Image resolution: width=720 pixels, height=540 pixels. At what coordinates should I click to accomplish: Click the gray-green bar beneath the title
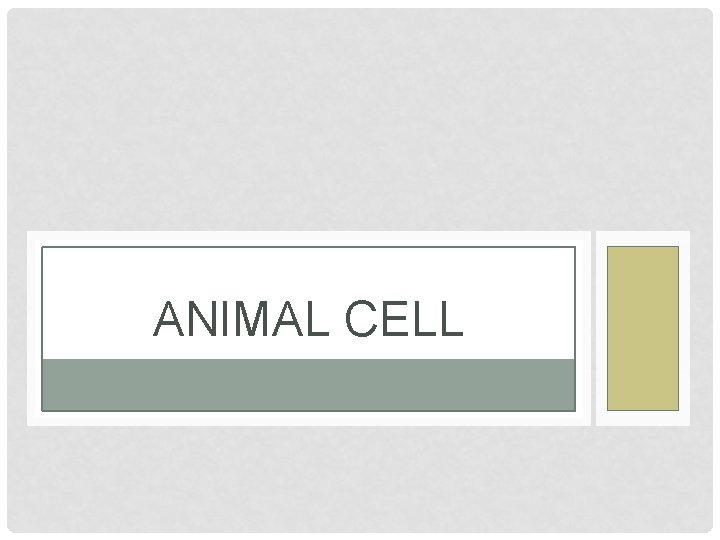coord(308,385)
